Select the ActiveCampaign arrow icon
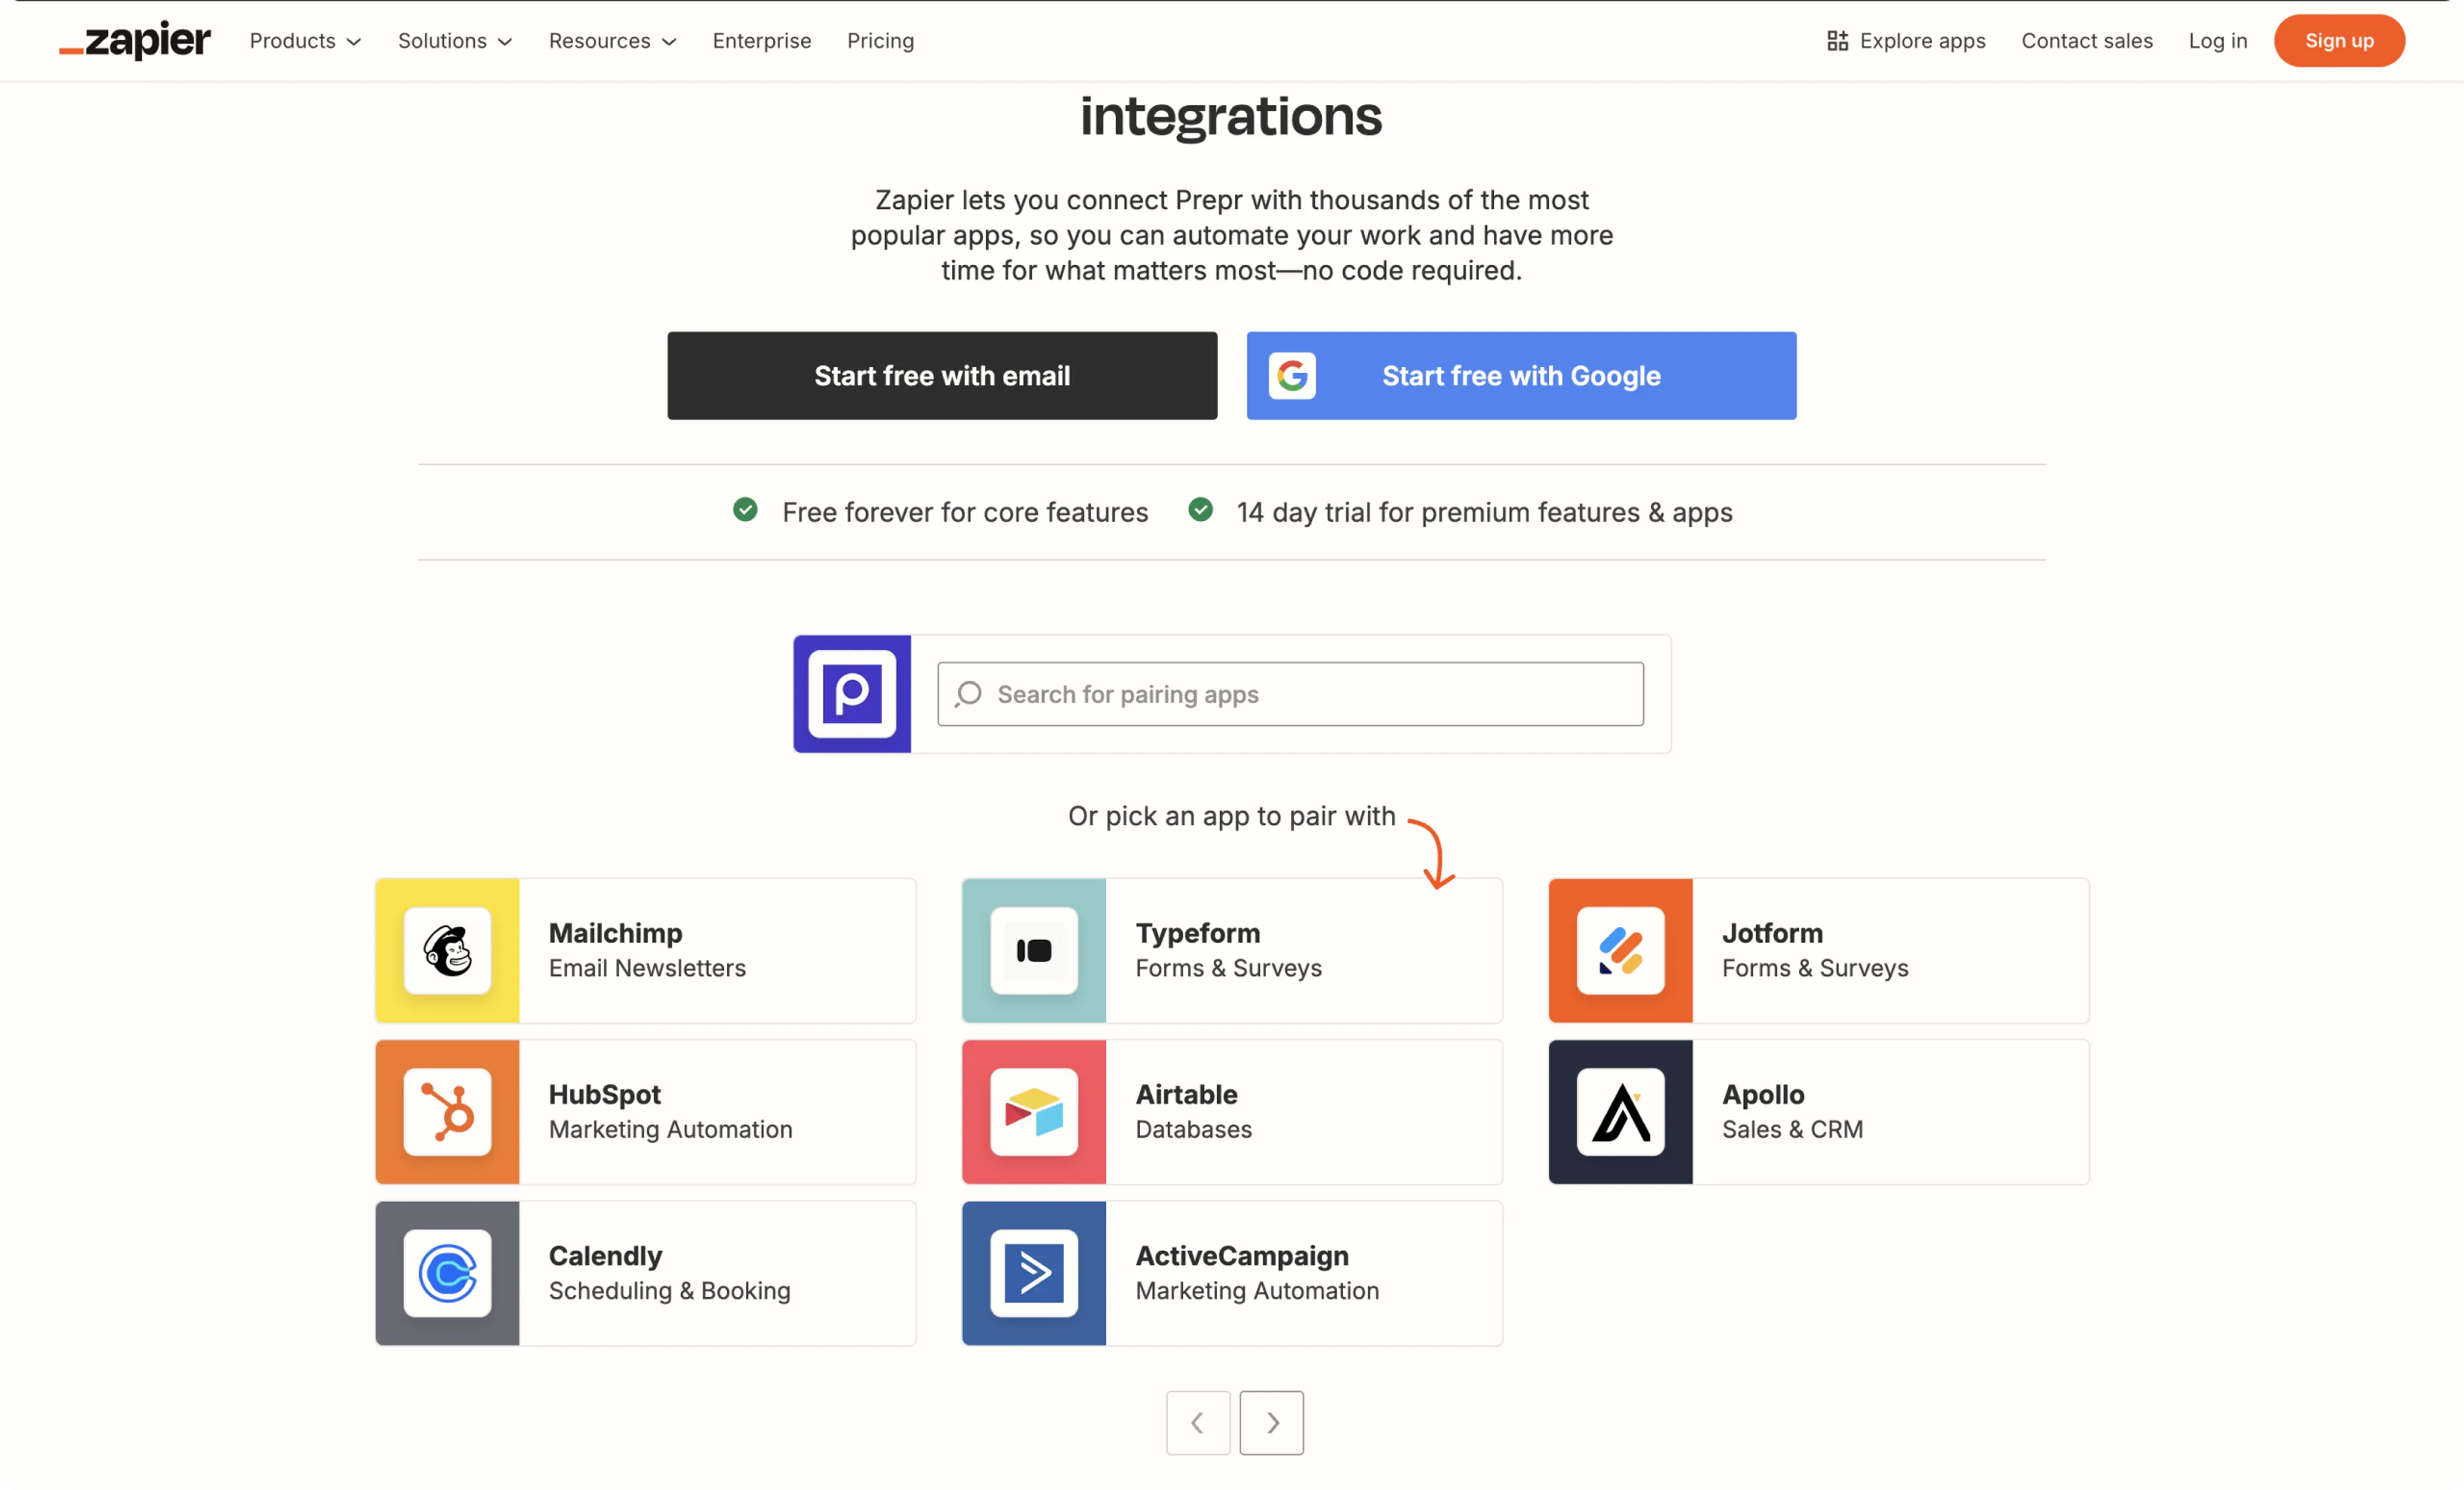The image size is (2464, 1490). click(1034, 1273)
